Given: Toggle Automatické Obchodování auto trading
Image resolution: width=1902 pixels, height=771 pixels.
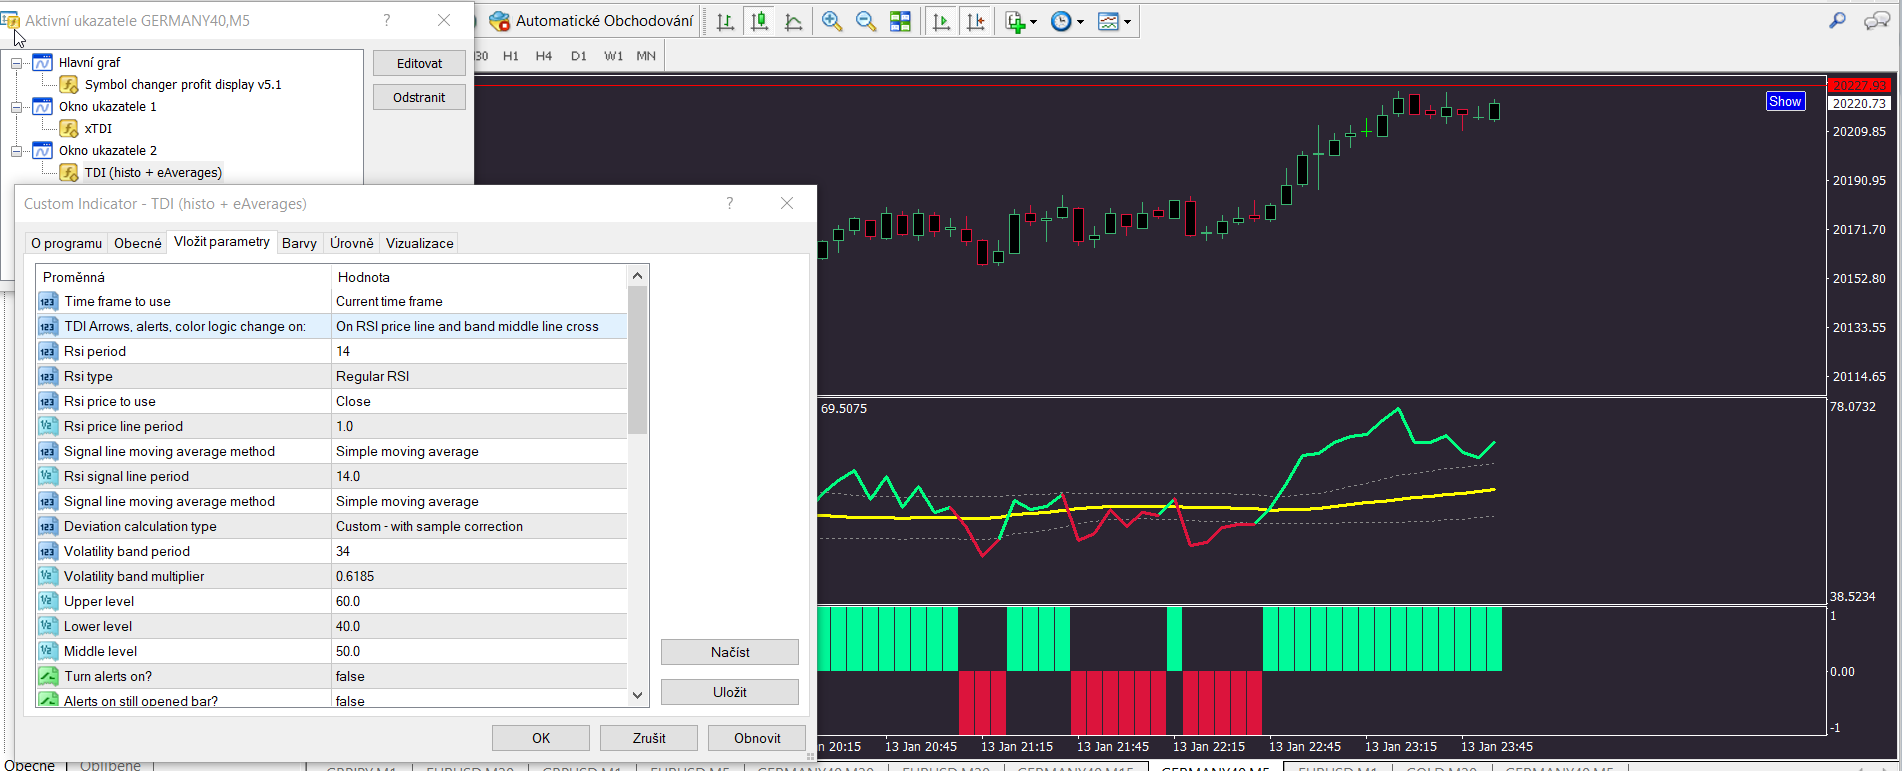Looking at the screenshot, I should pos(591,21).
